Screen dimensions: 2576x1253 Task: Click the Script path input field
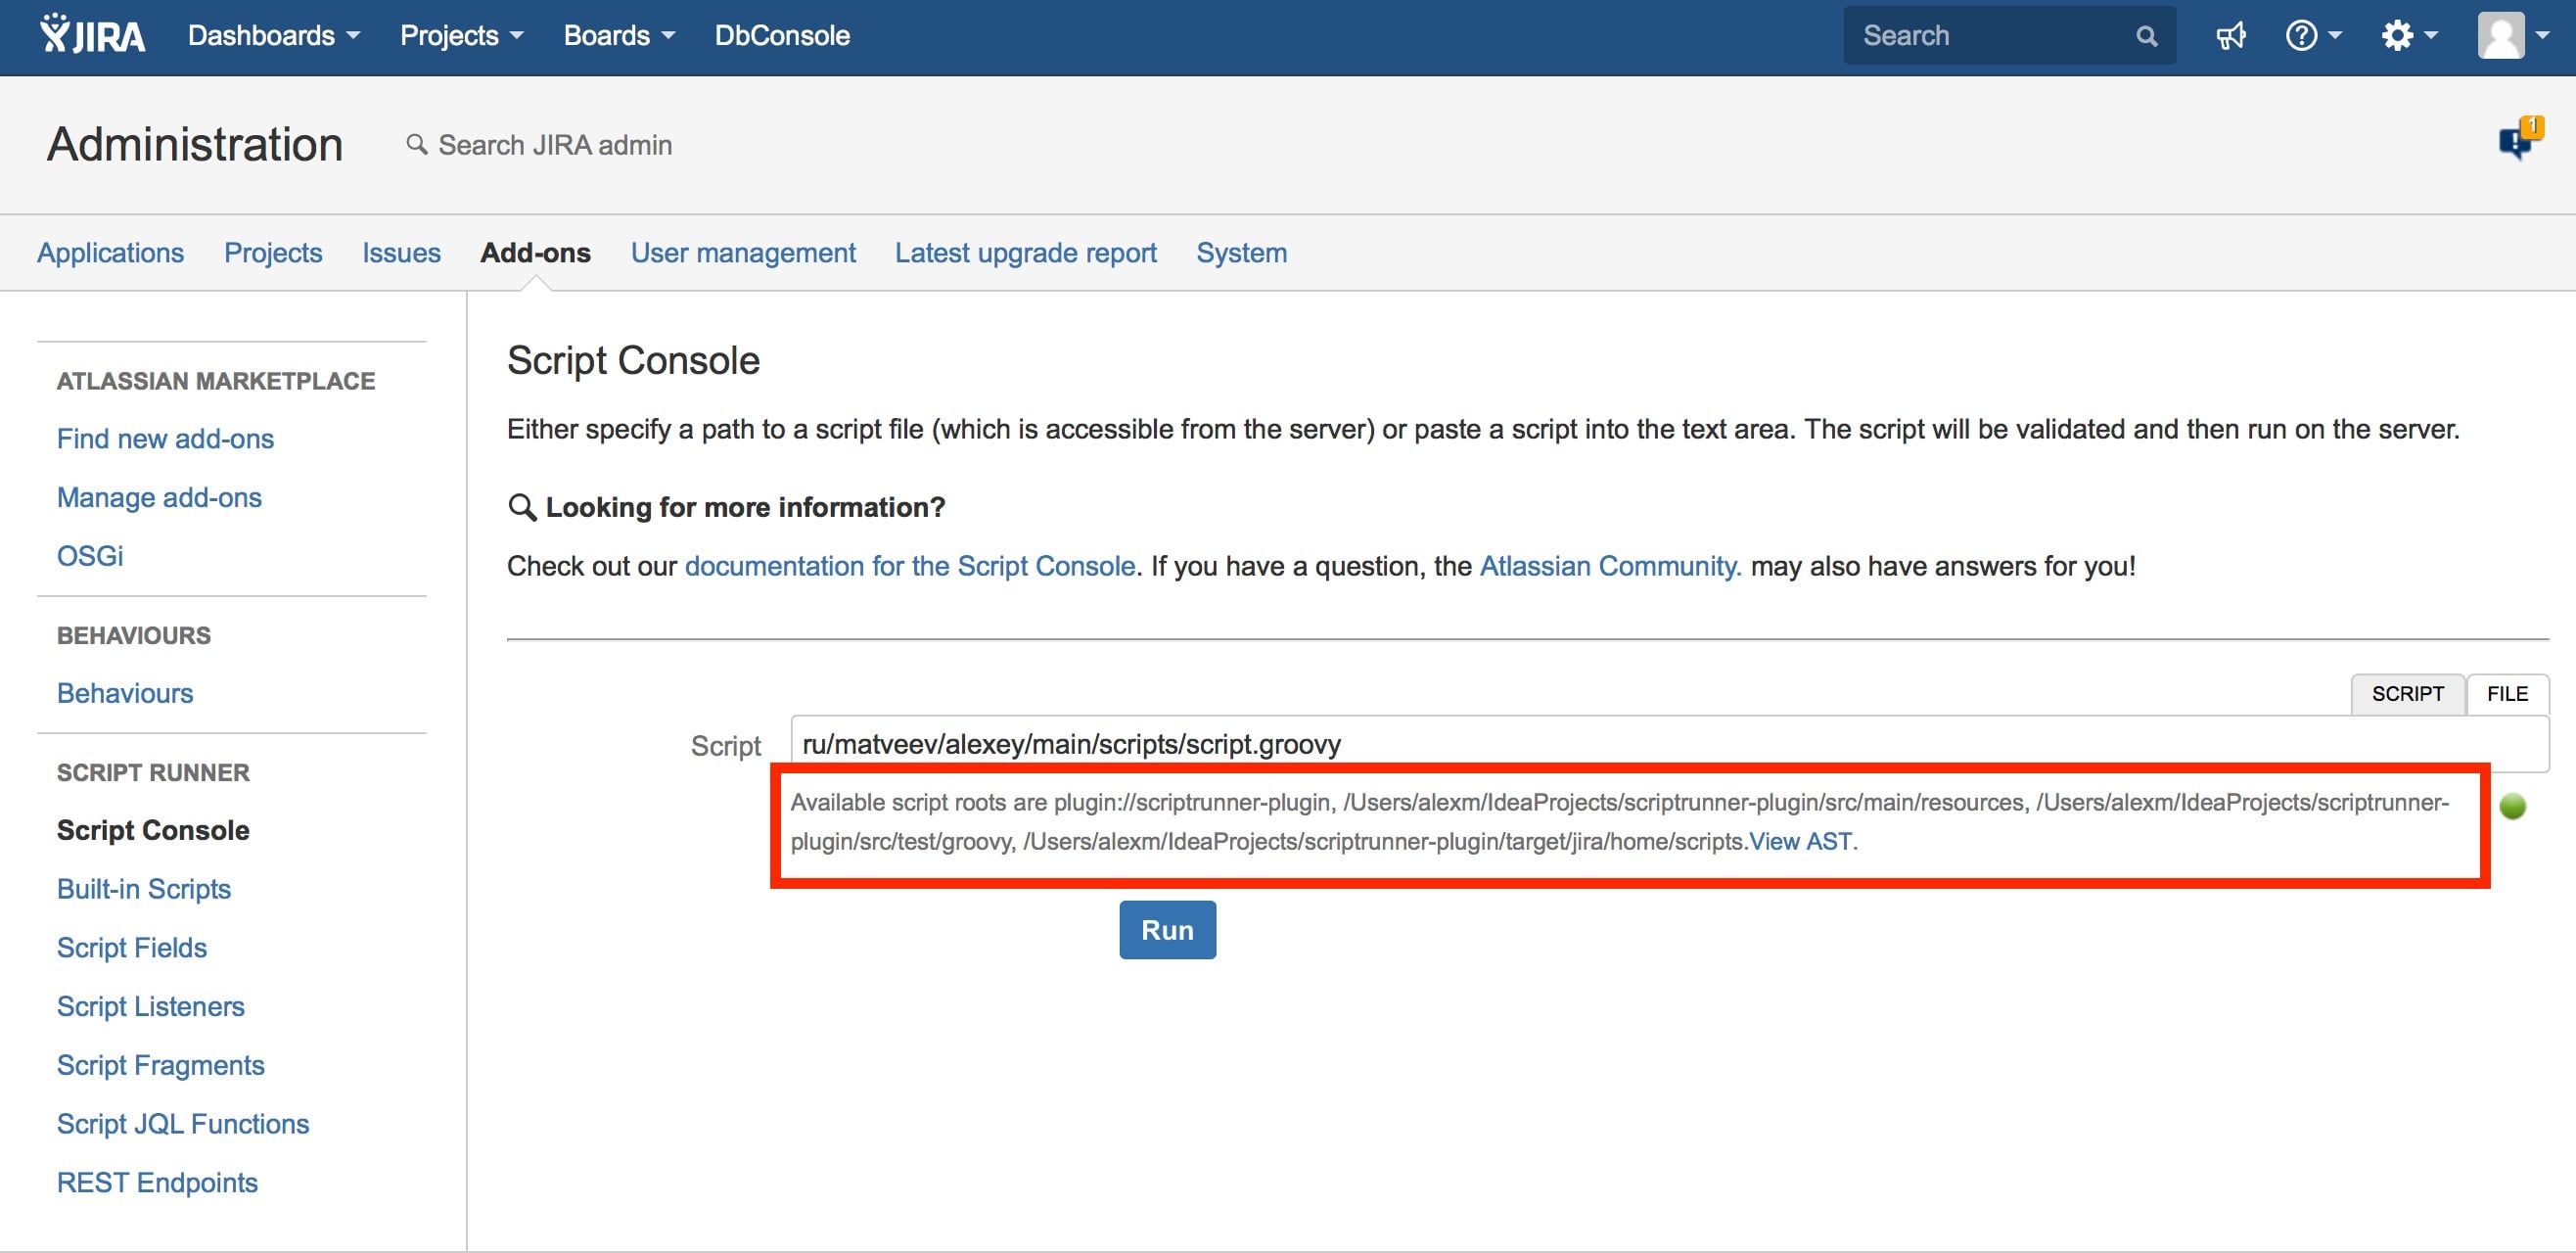tap(1669, 744)
